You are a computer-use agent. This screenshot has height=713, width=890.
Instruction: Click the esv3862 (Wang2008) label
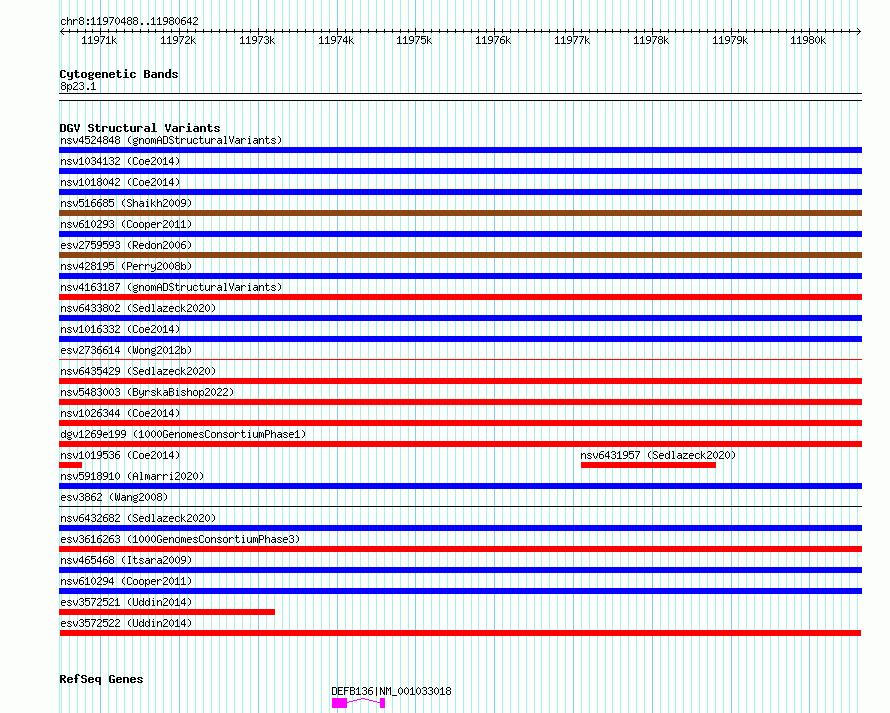coord(114,497)
